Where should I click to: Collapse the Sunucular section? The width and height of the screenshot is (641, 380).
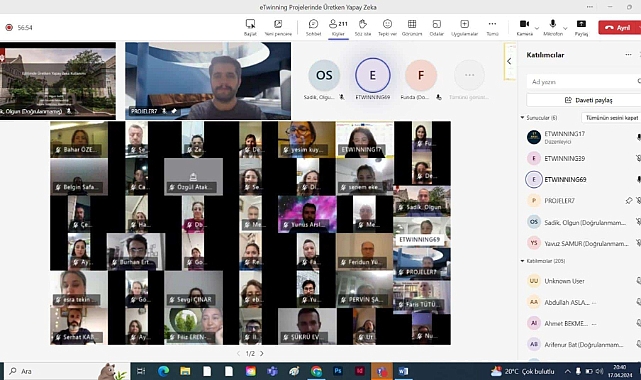522,118
